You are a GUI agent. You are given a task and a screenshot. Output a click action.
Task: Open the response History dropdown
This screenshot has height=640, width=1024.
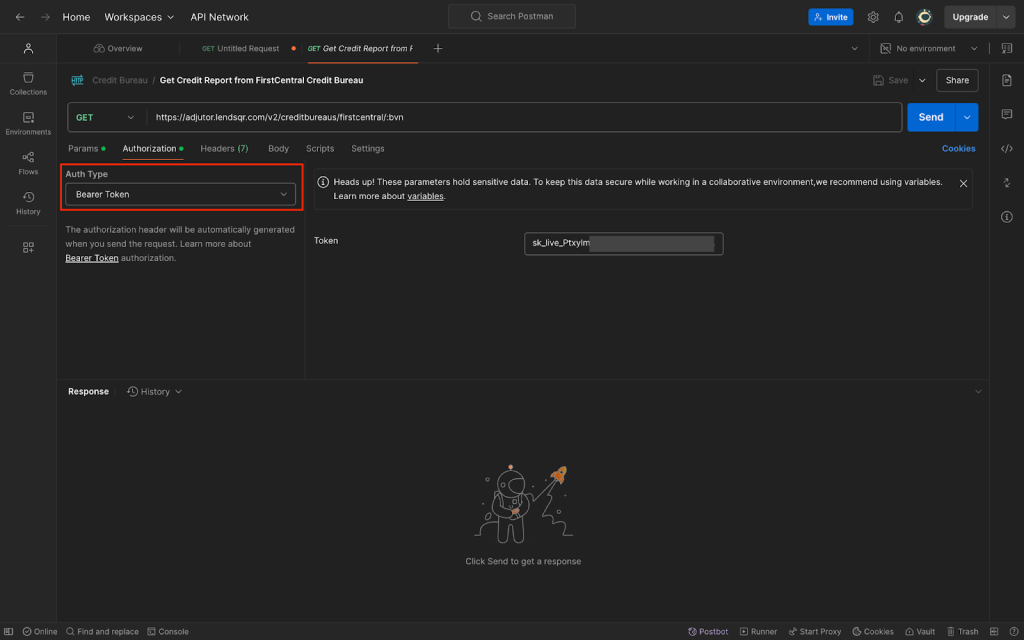tap(155, 392)
